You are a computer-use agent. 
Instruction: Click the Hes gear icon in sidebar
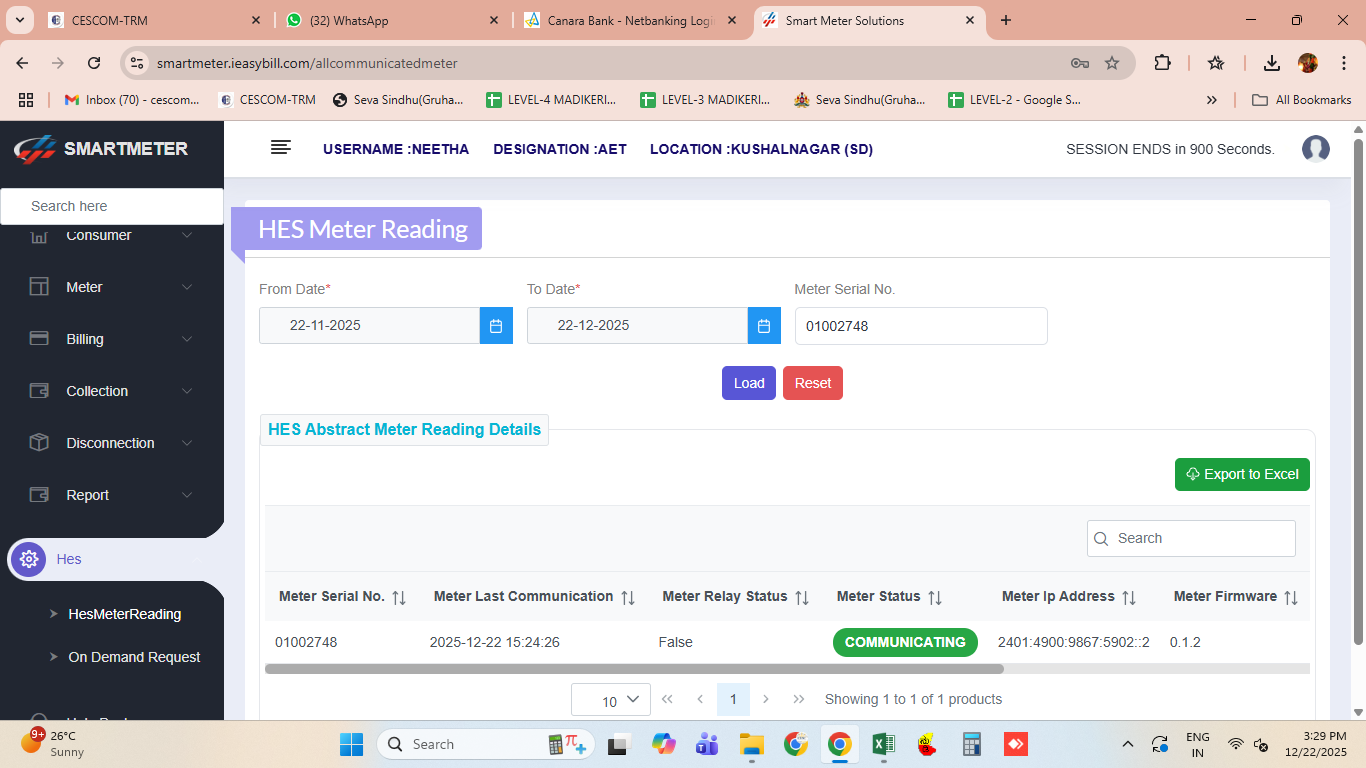tap(29, 559)
